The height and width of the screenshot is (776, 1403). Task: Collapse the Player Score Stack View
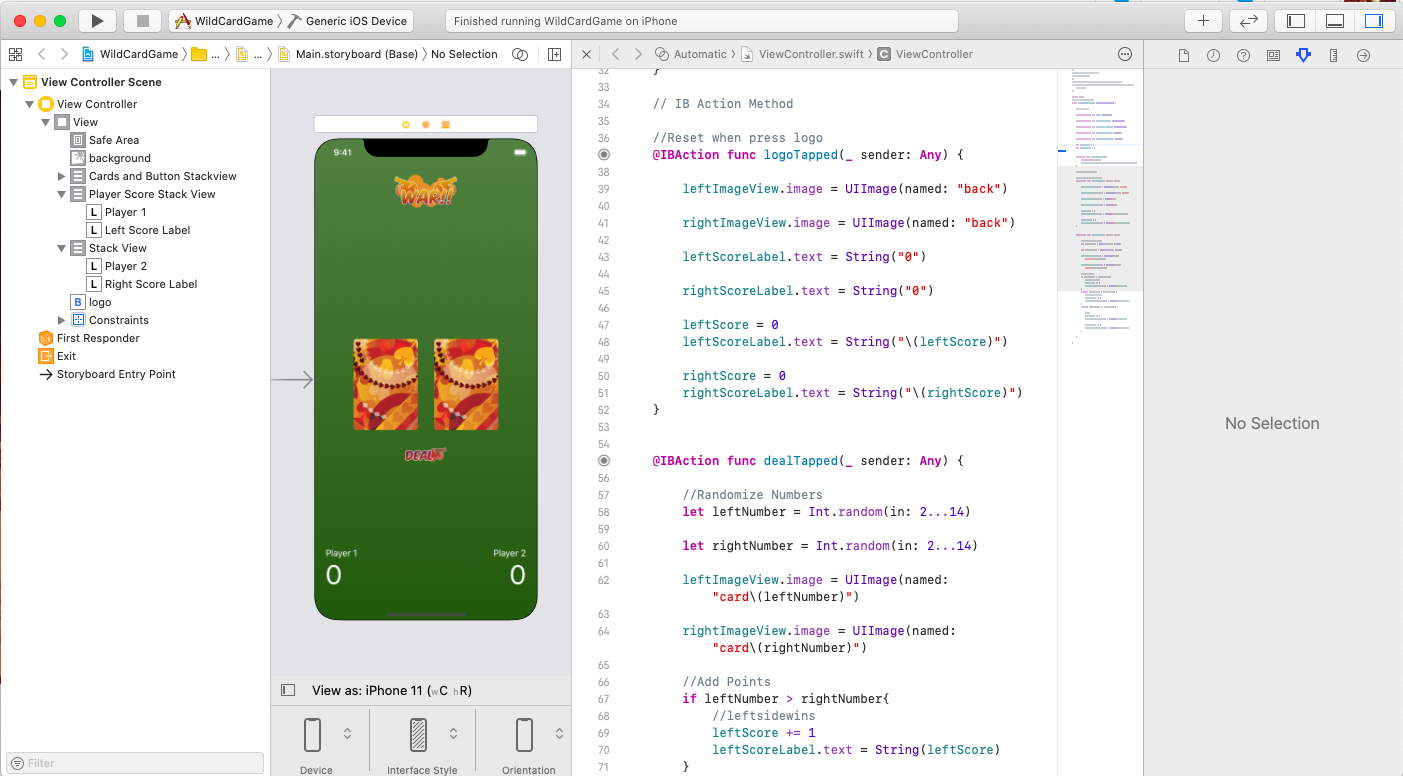(x=62, y=194)
